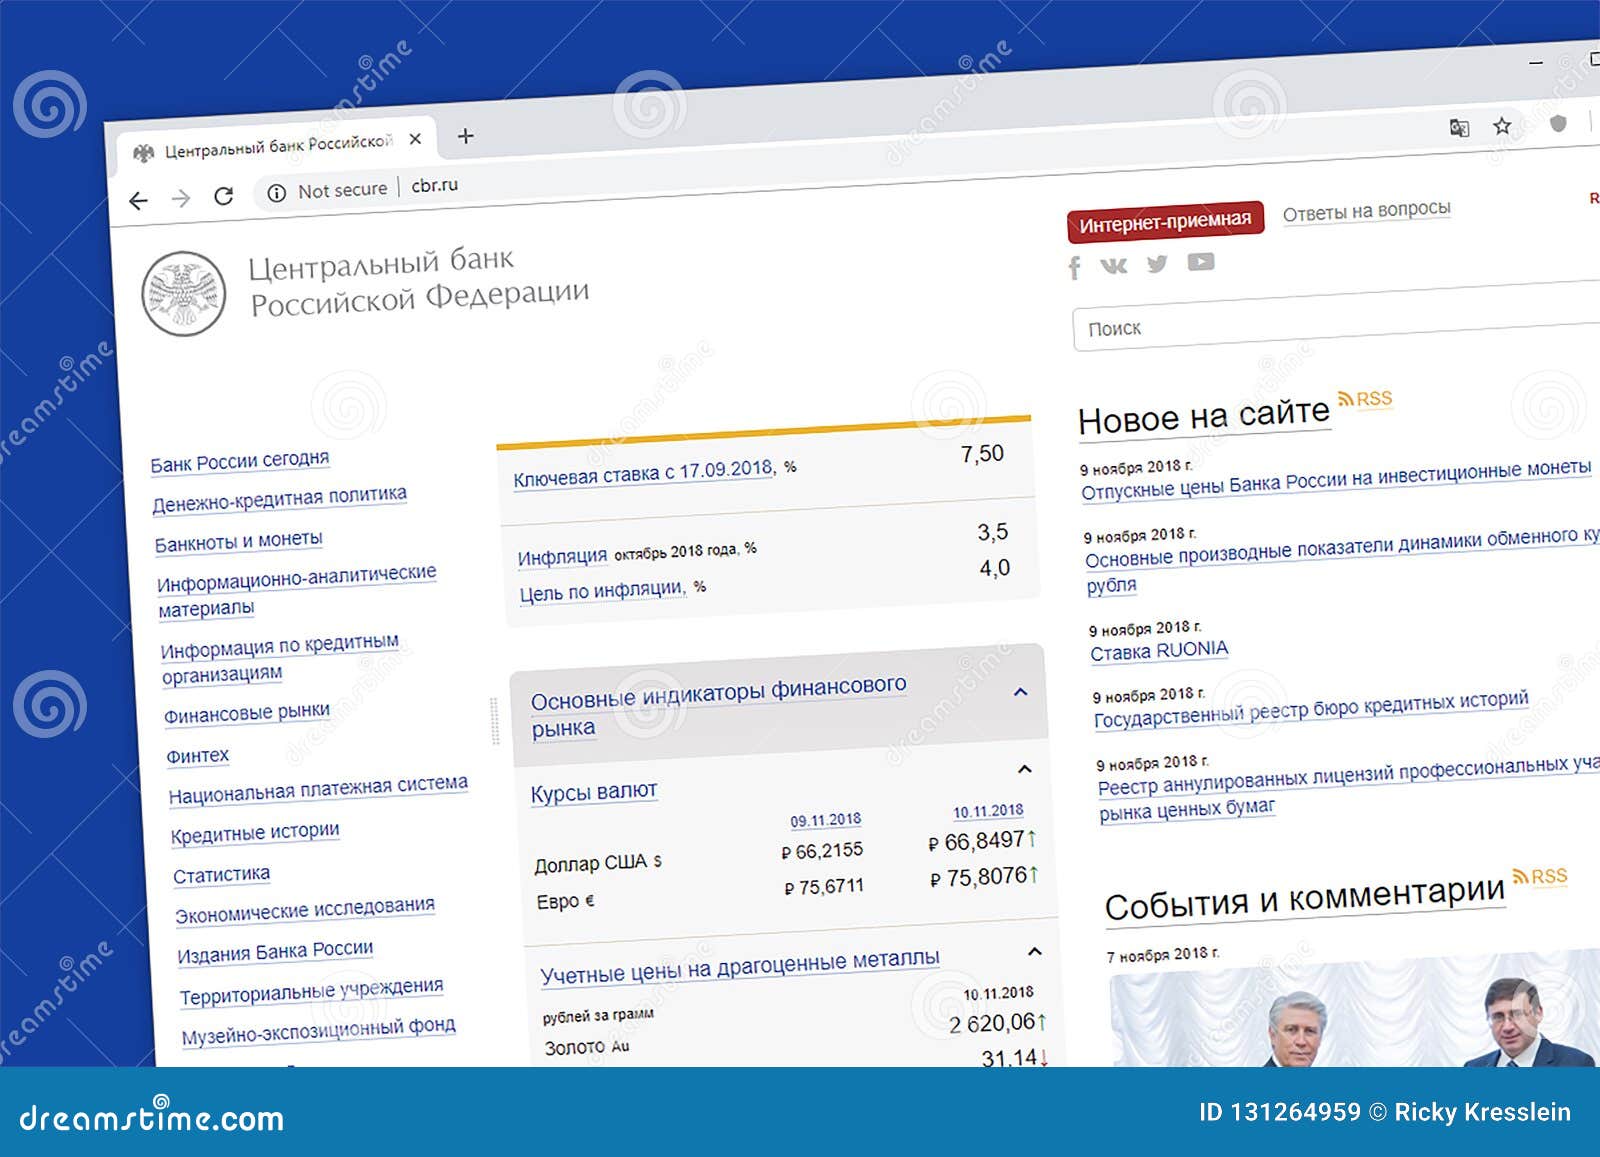Click the 10.11.2018 currency date link
This screenshot has width=1600, height=1157.
(988, 811)
